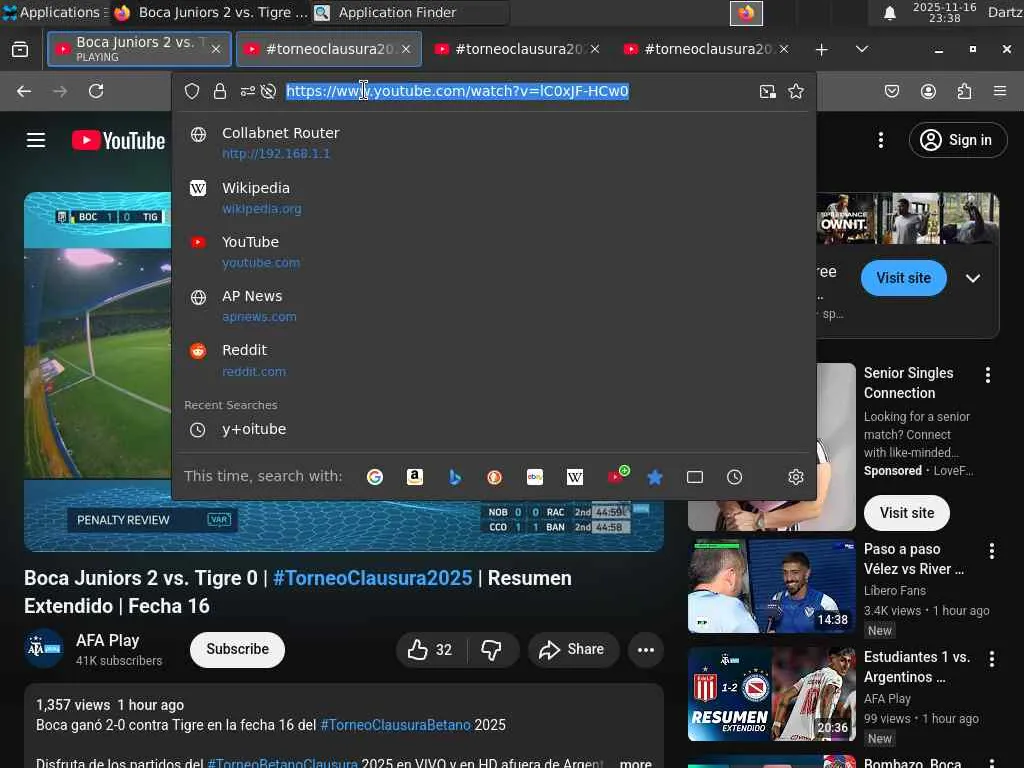Dislike the video with thumbs down
The width and height of the screenshot is (1024, 768).
pos(492,650)
